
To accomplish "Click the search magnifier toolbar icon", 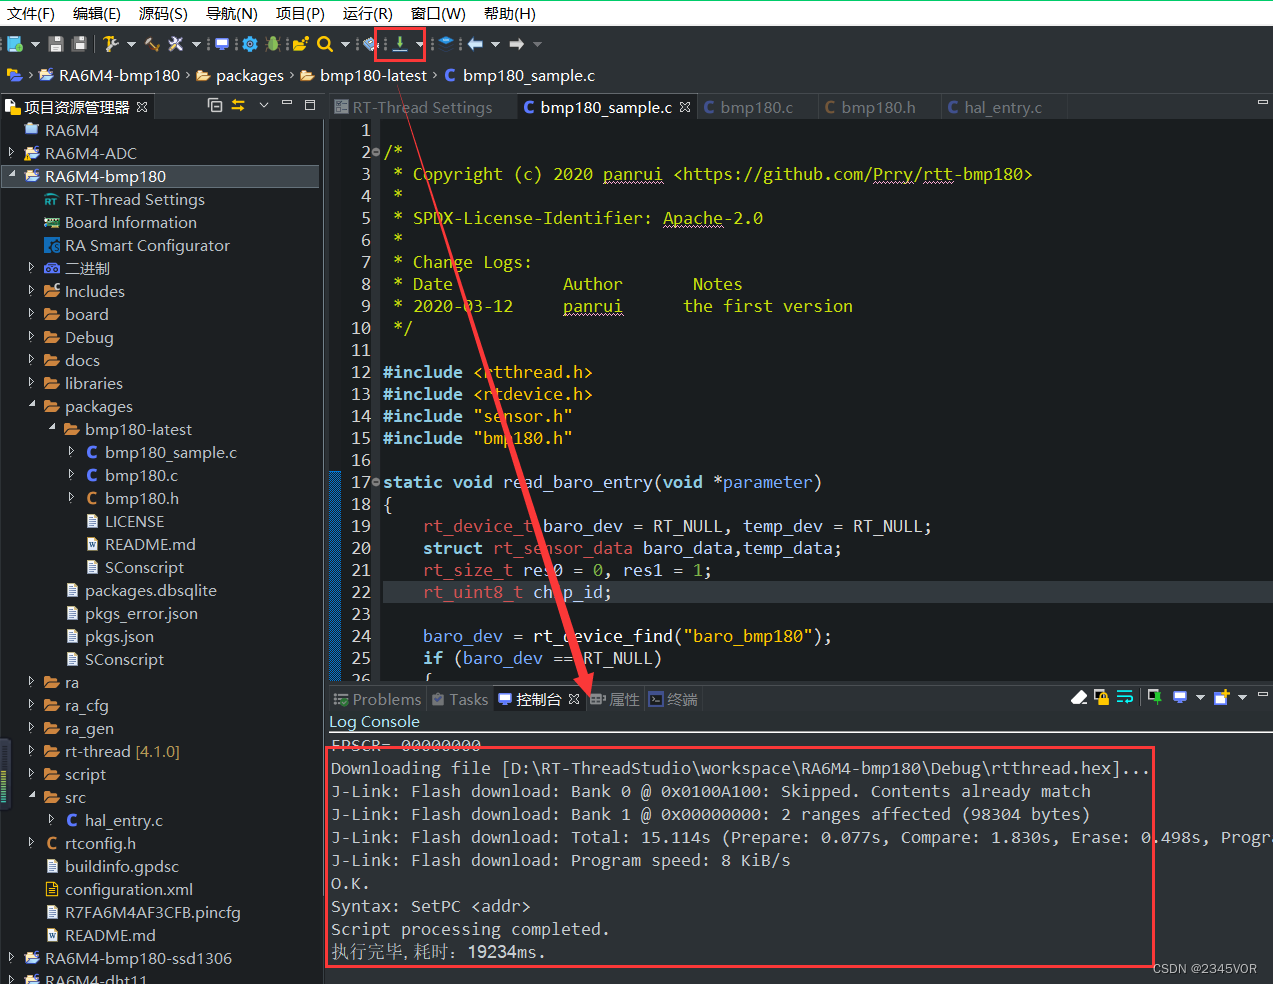I will (x=325, y=44).
